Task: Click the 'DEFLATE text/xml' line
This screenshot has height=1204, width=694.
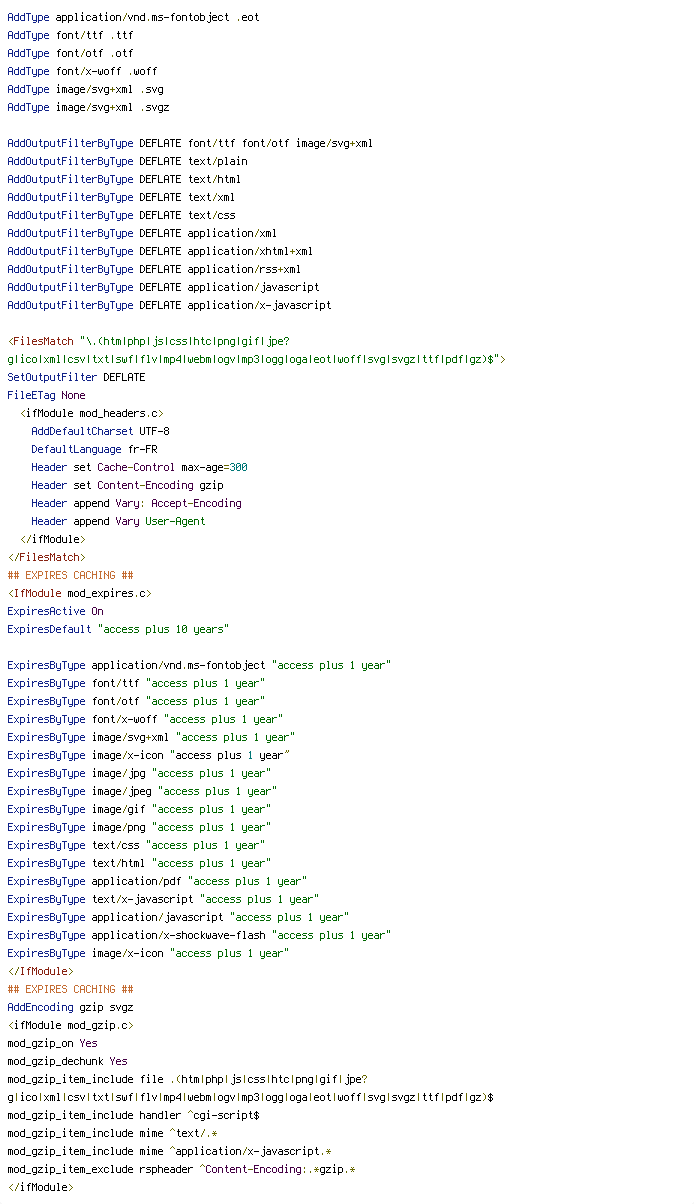Action: [x=121, y=197]
